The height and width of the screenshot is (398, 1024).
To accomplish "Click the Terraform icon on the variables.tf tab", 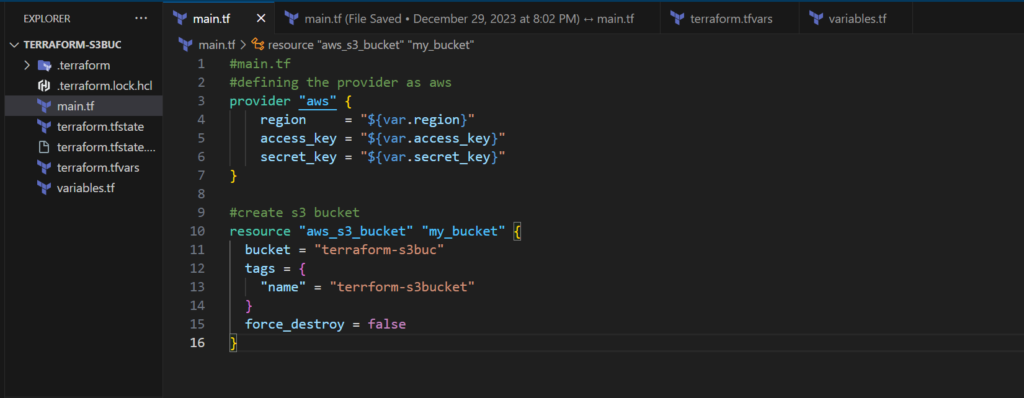I will (816, 18).
